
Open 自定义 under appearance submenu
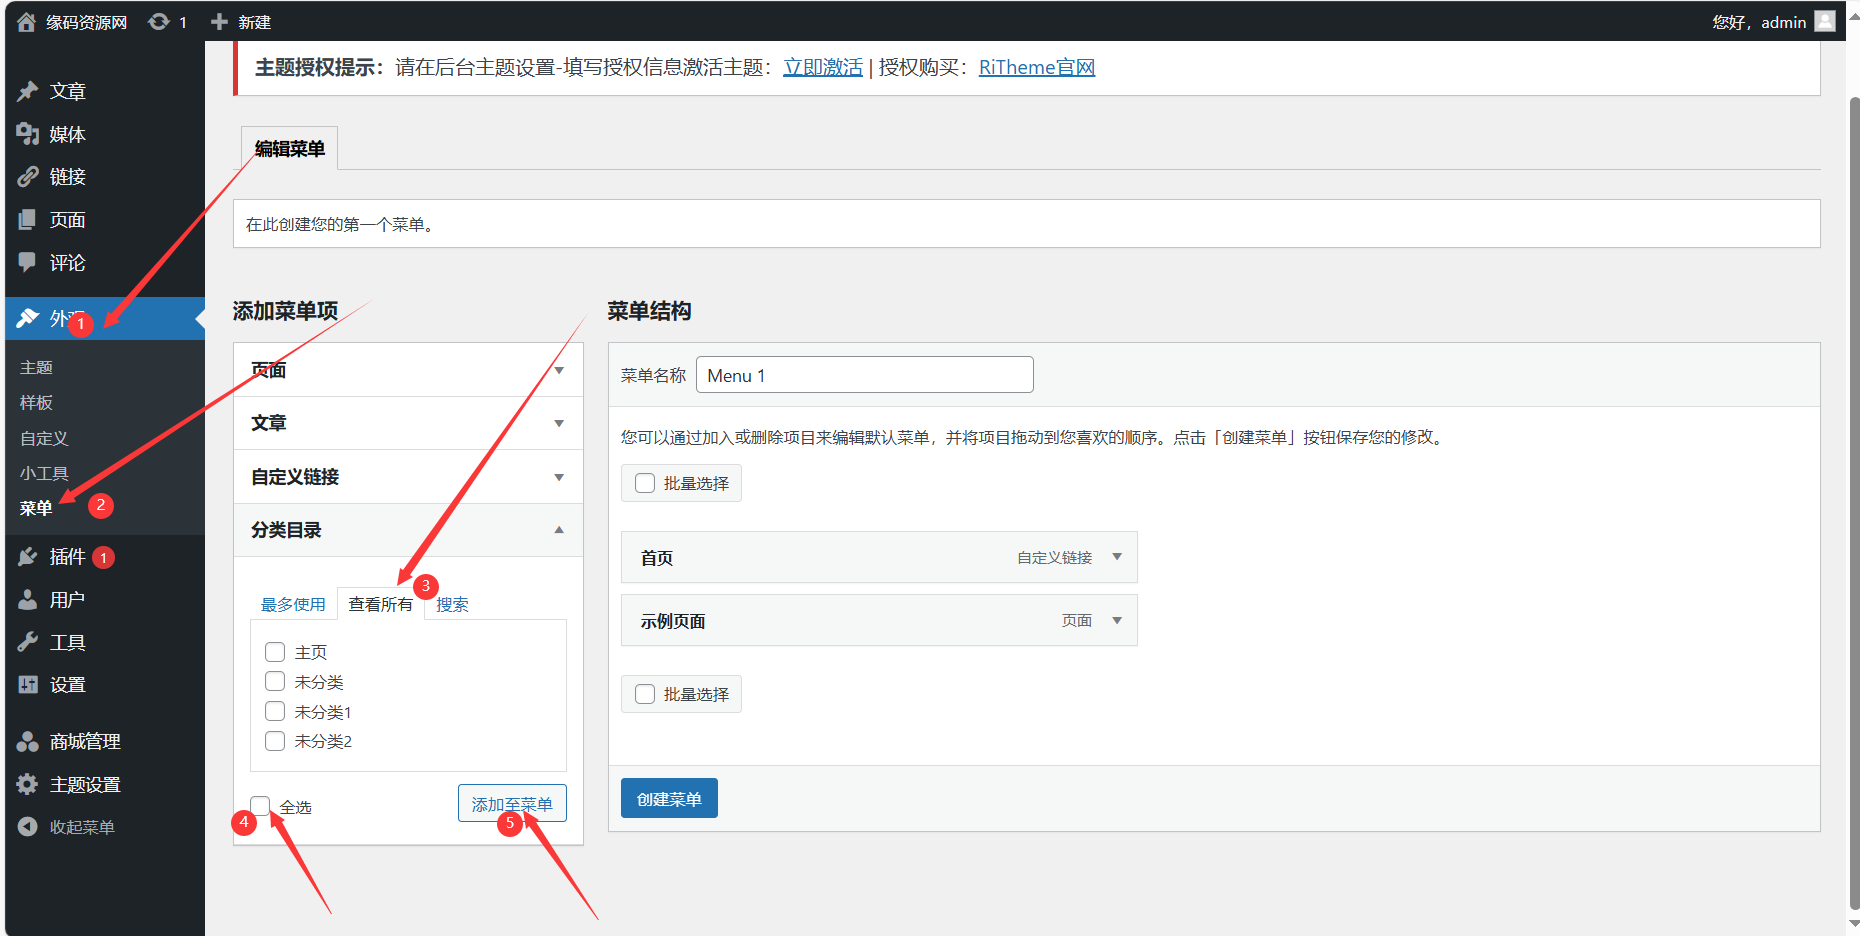tap(44, 438)
